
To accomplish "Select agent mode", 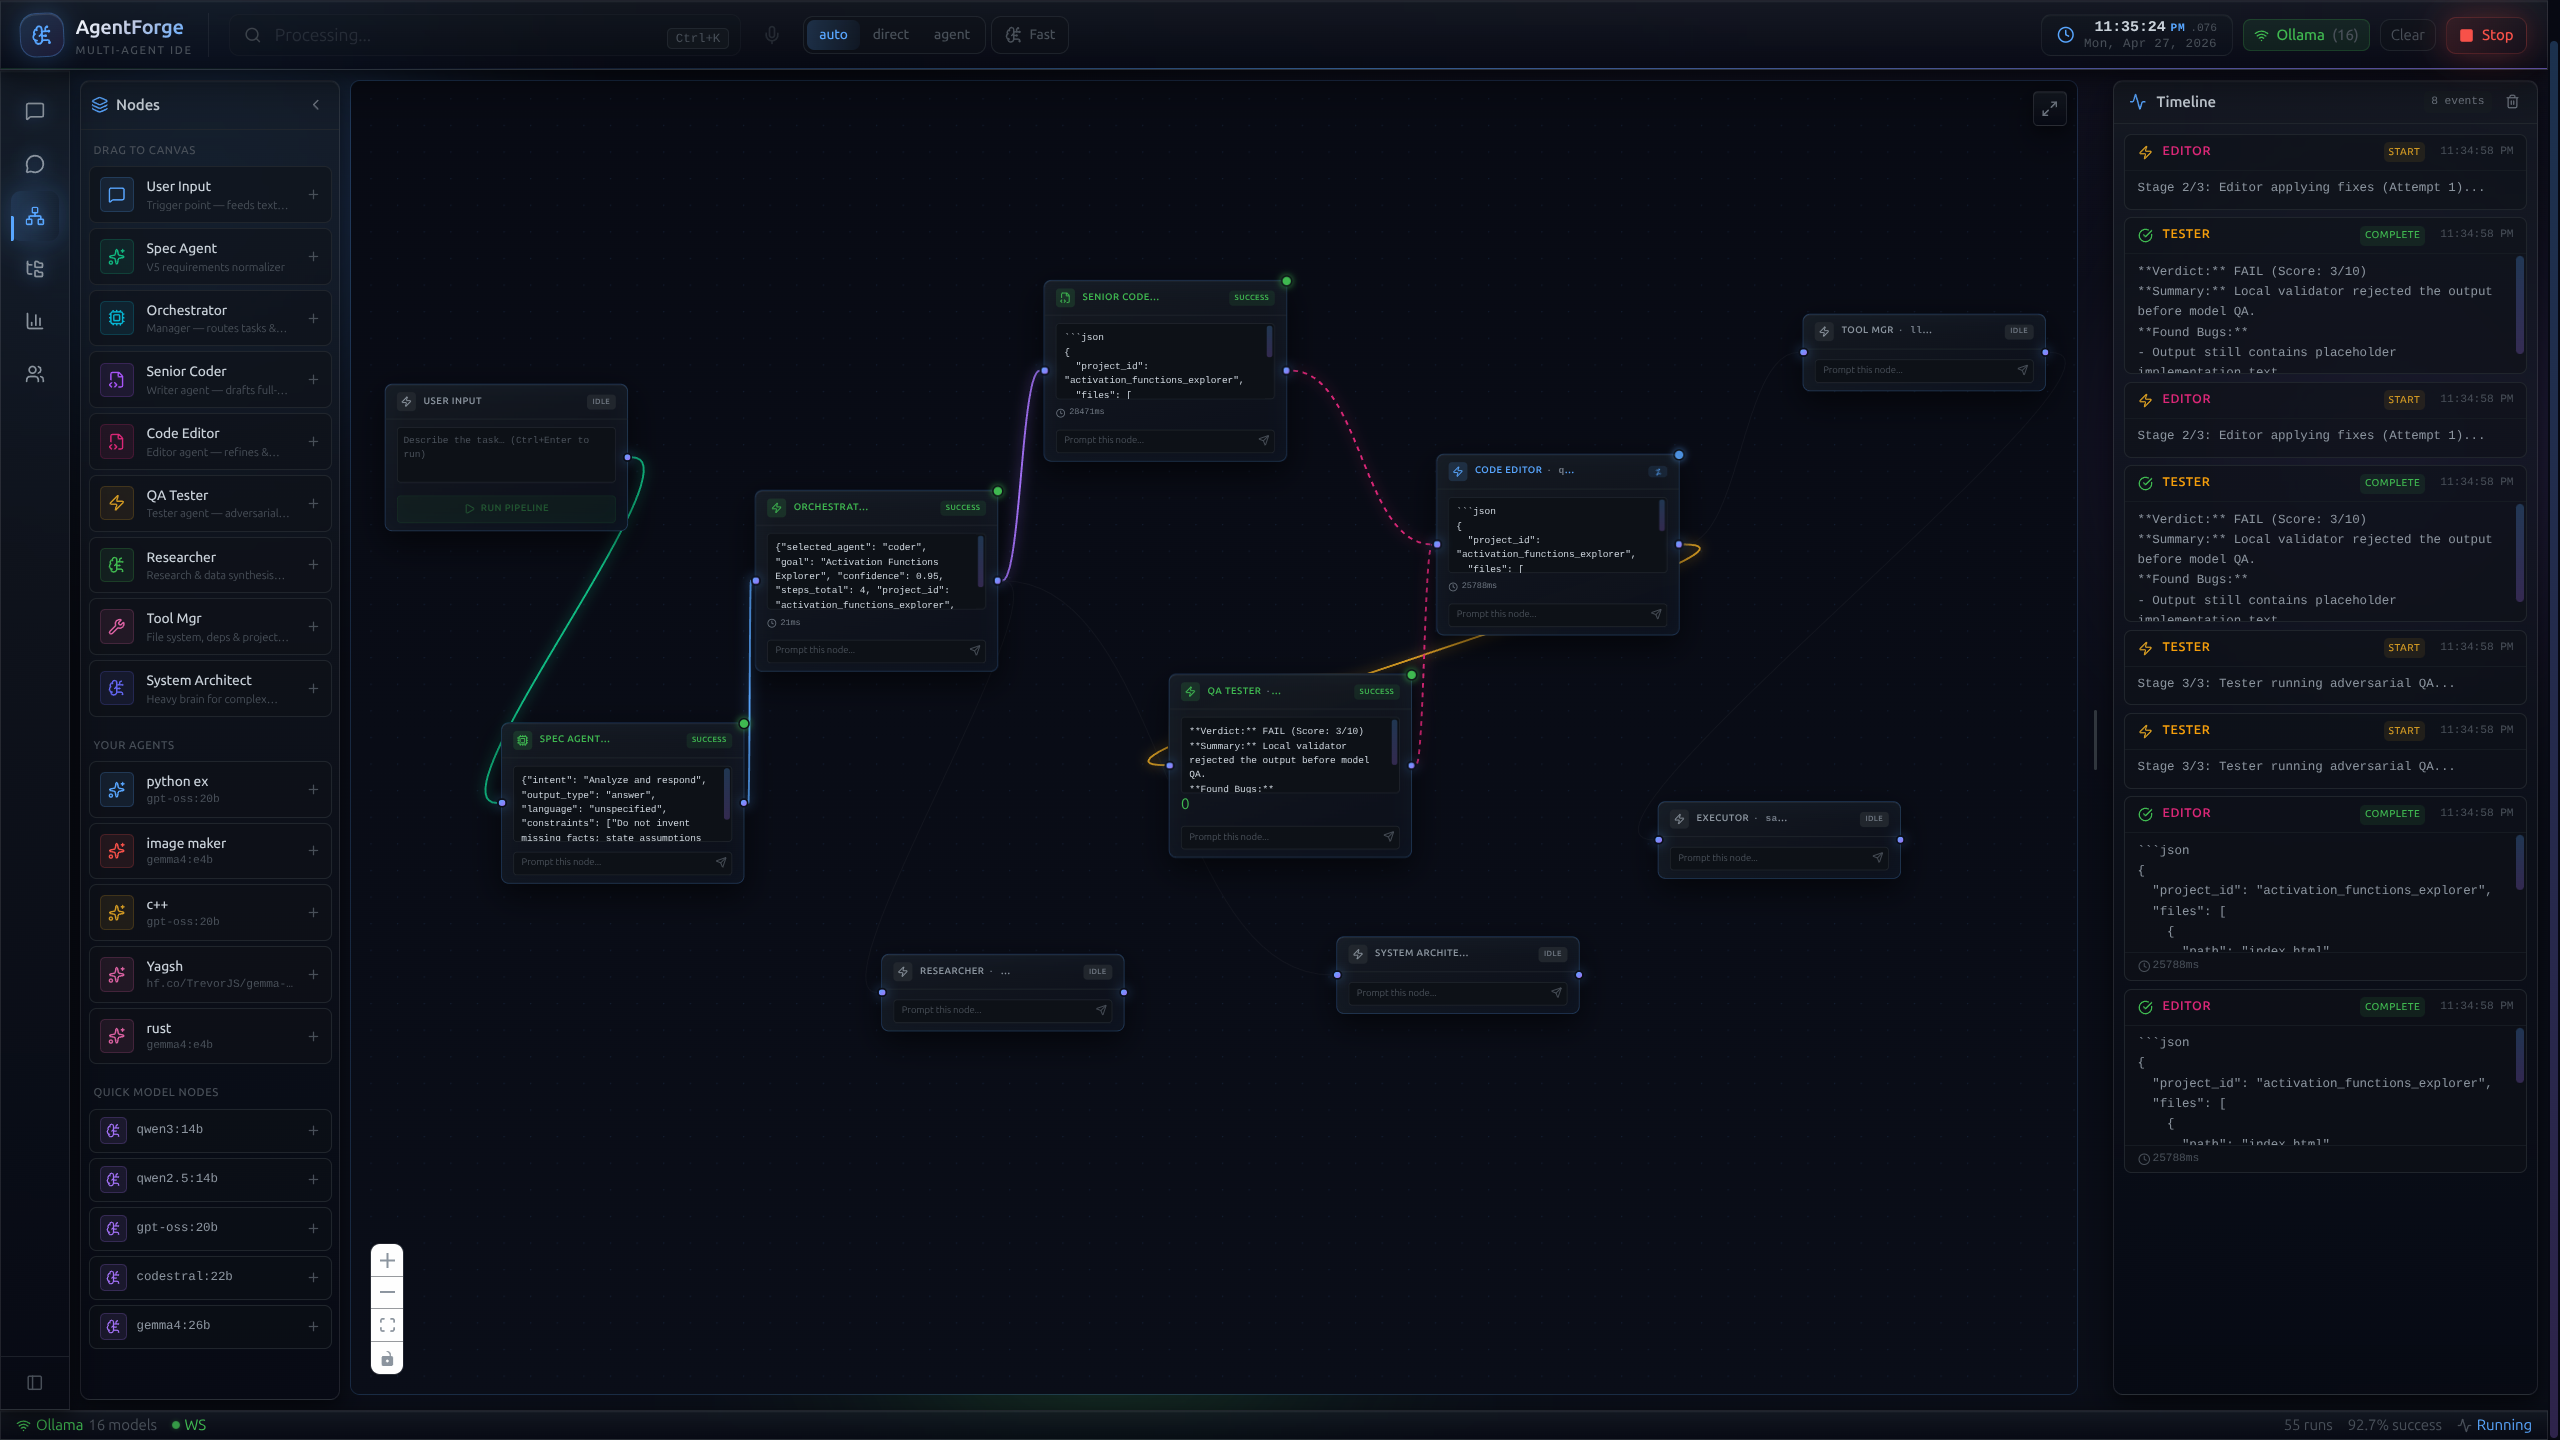I will (x=951, y=35).
